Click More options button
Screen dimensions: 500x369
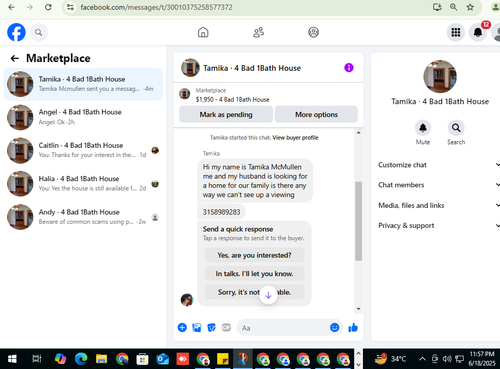tap(316, 115)
